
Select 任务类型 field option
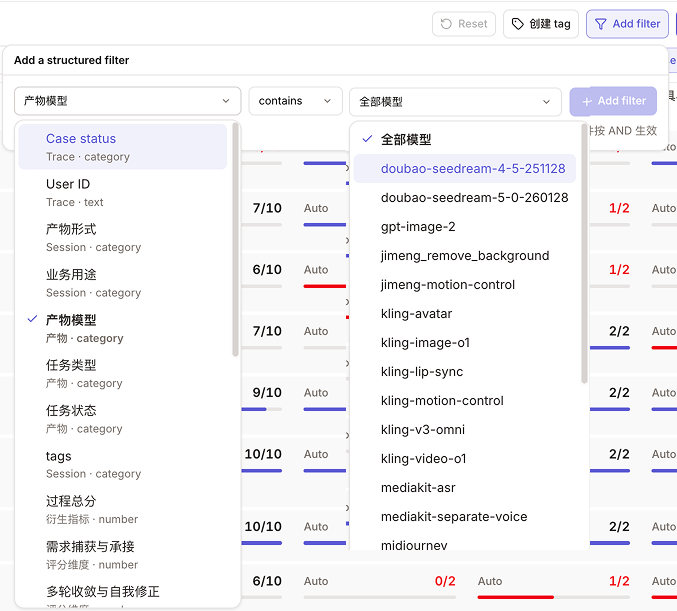123,374
